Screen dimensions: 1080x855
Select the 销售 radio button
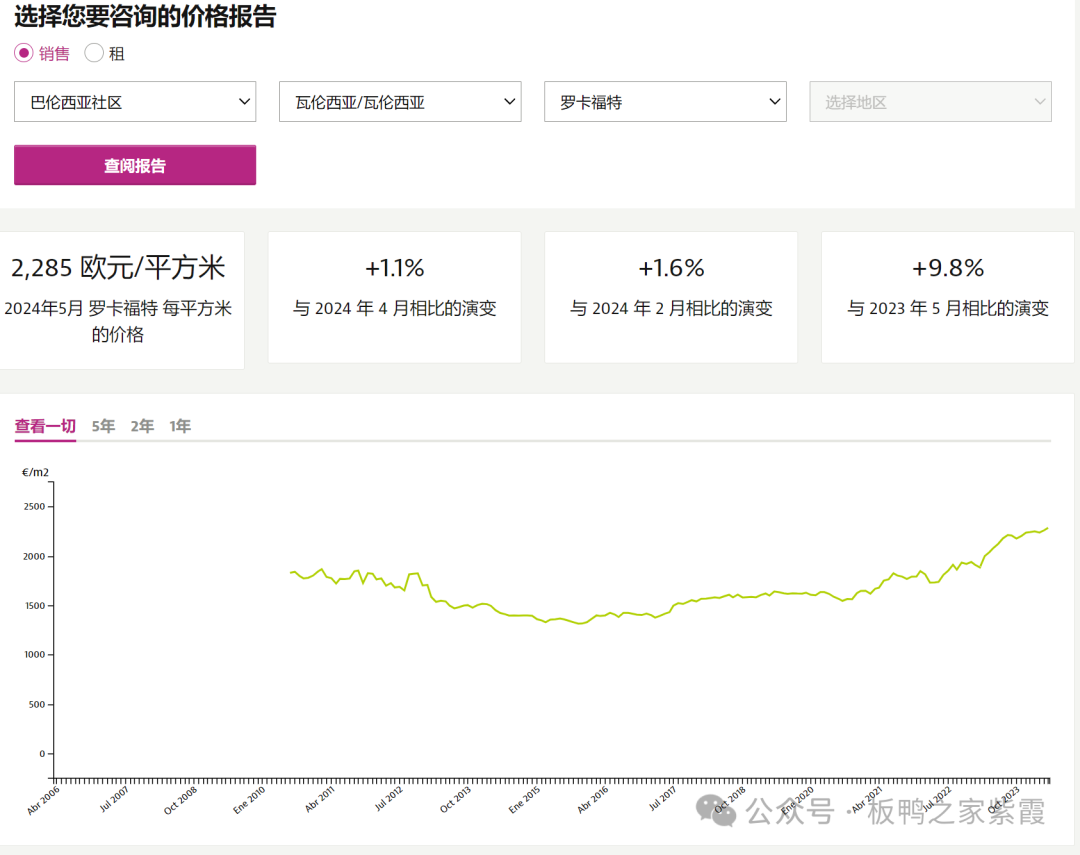[24, 53]
